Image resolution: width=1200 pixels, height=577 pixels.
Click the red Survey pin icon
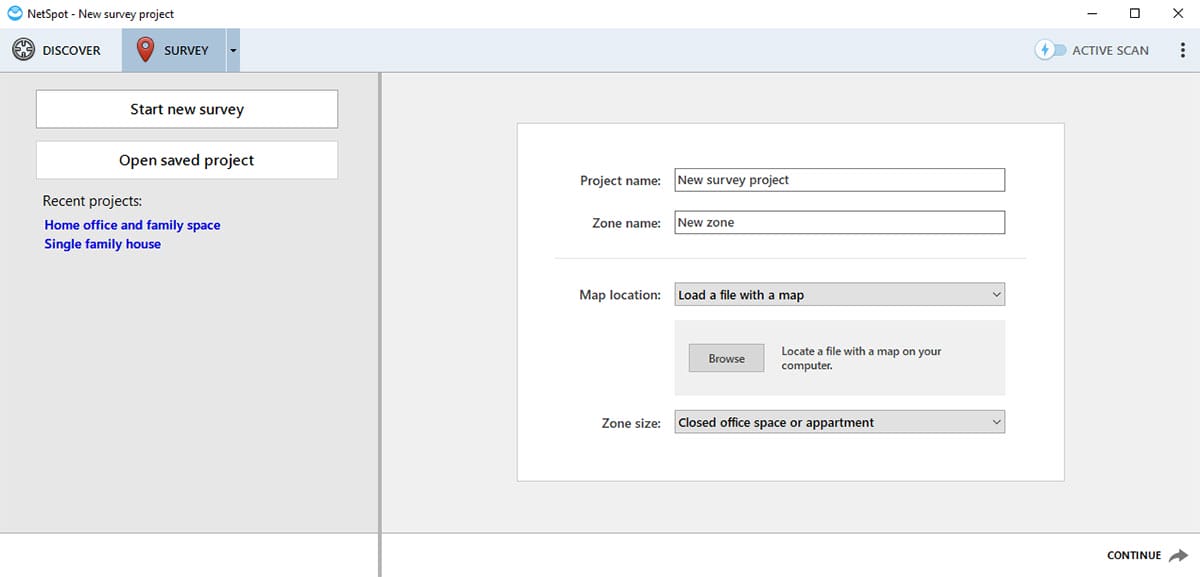pyautogui.click(x=145, y=50)
